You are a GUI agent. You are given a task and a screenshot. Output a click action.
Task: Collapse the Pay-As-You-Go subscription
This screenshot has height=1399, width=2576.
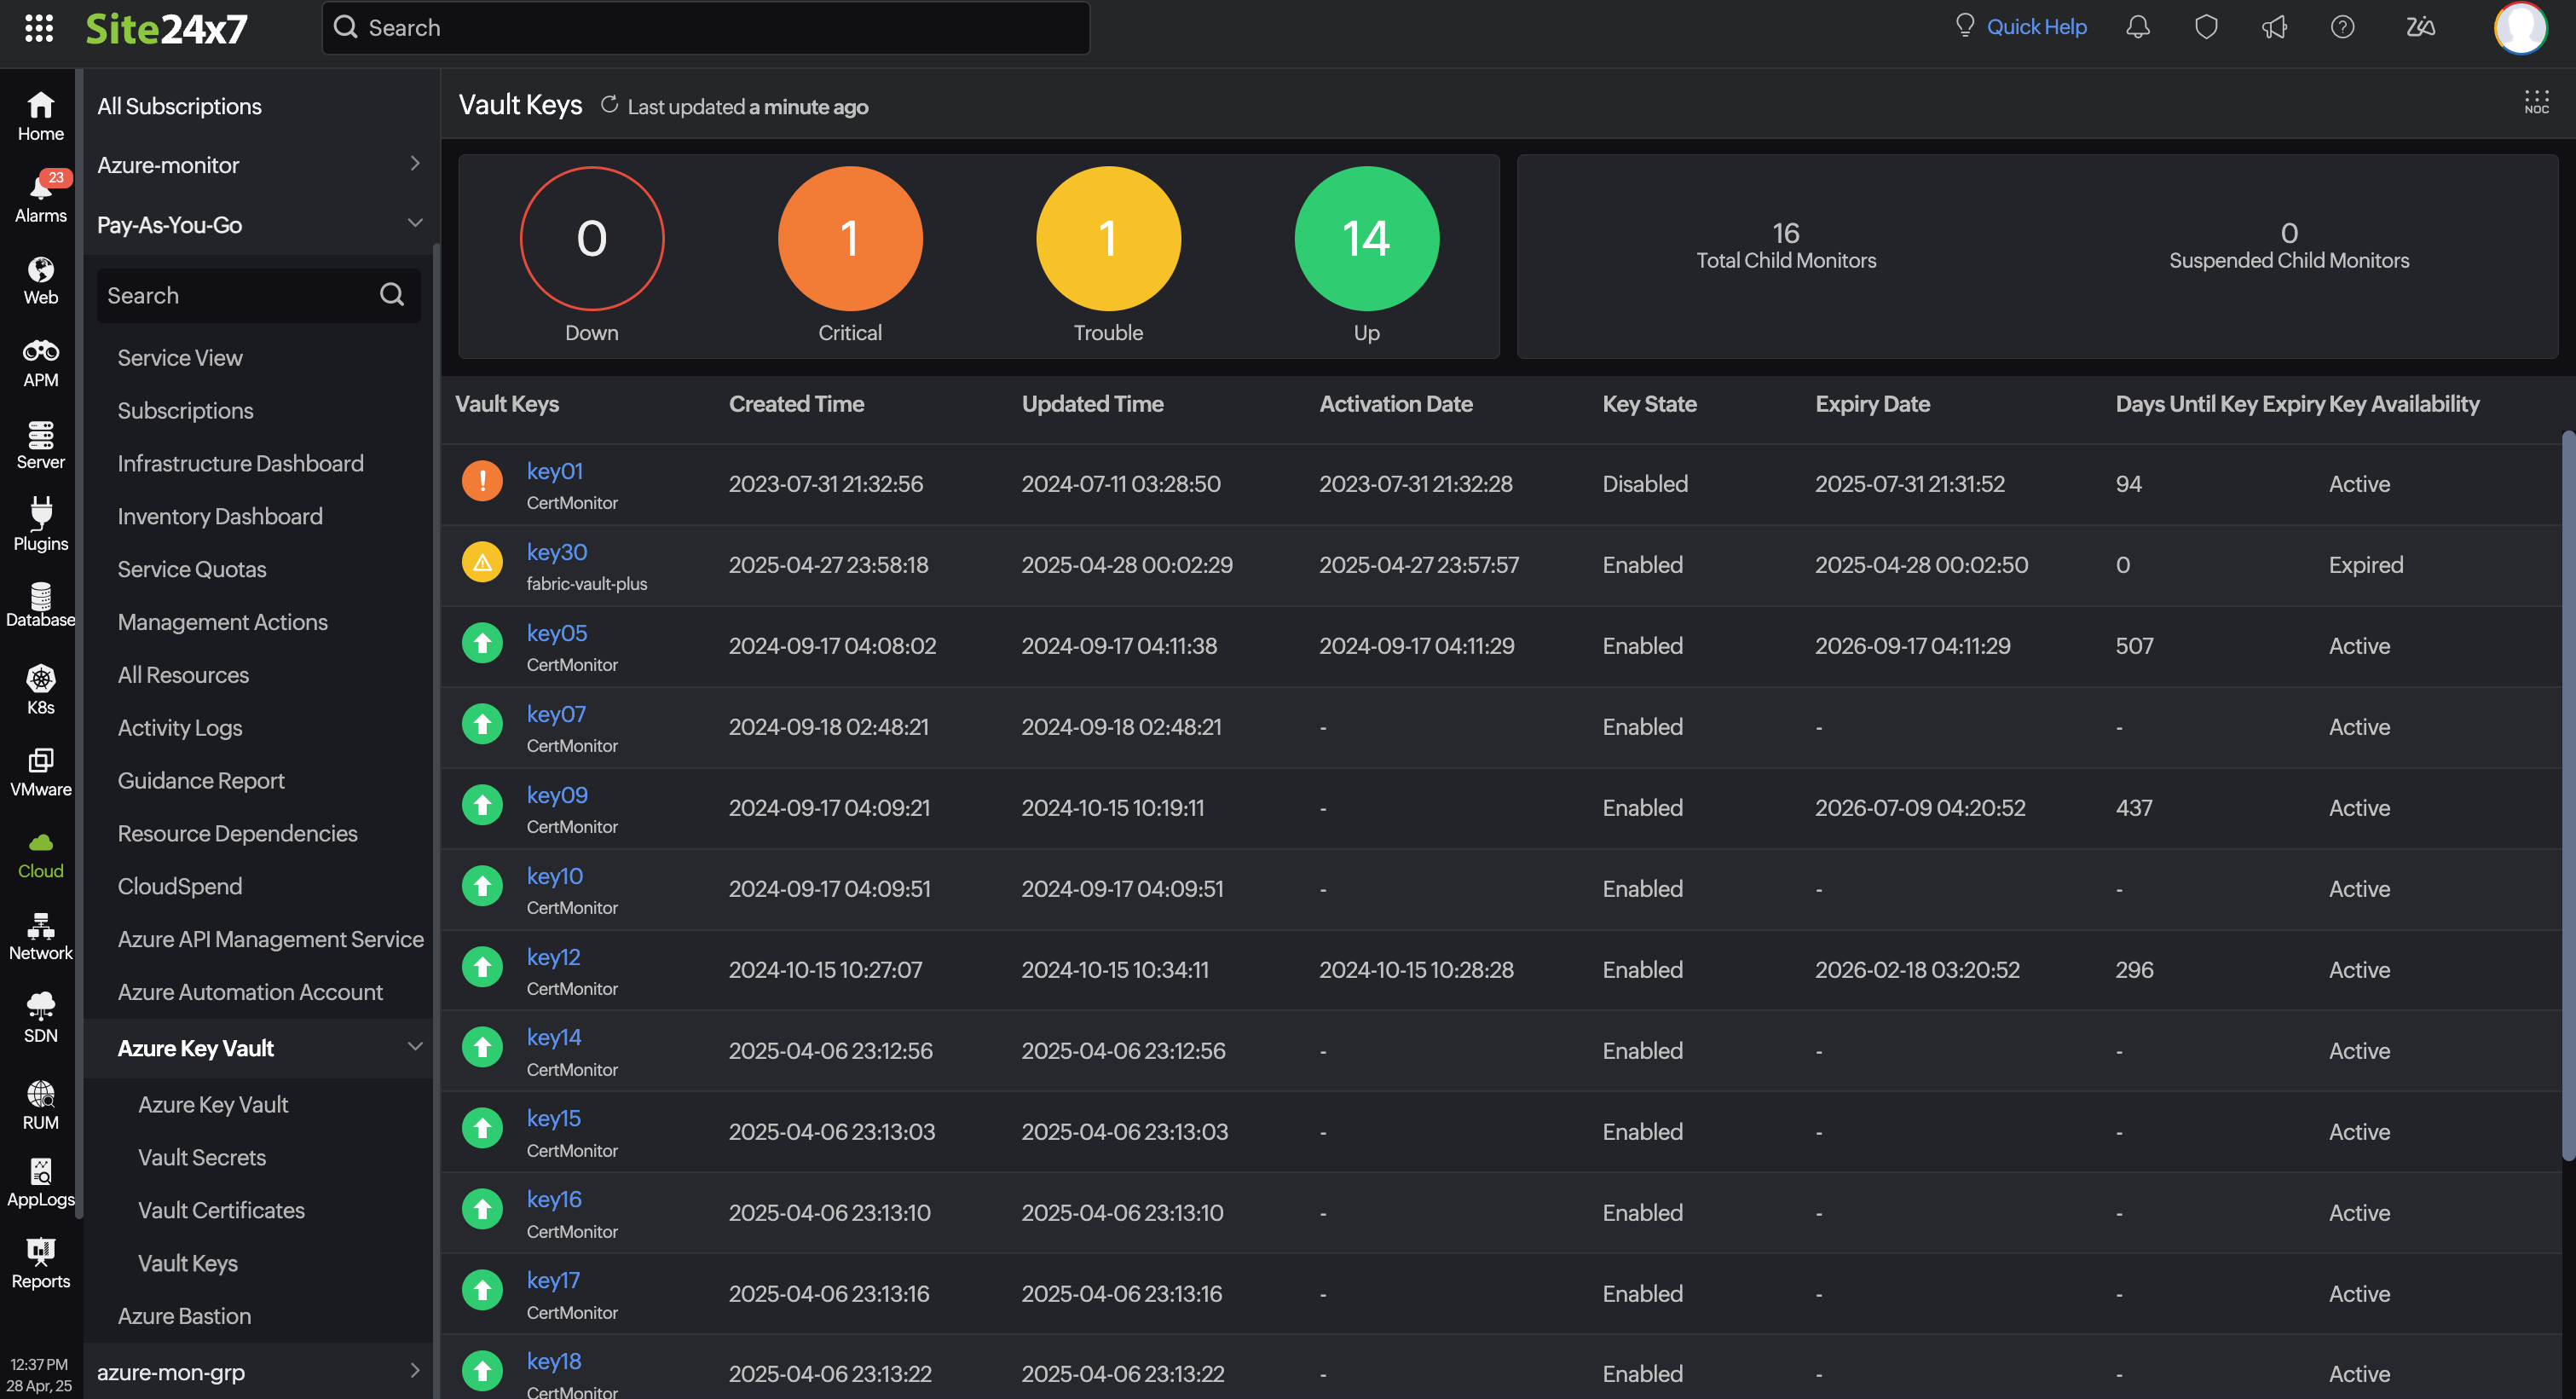click(x=414, y=224)
